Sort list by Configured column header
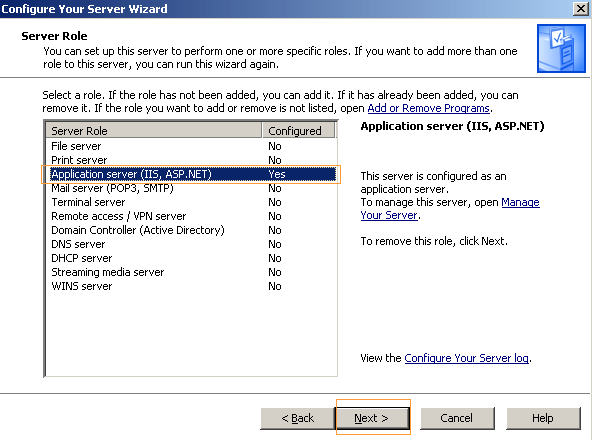The height and width of the screenshot is (440, 592). (298, 131)
